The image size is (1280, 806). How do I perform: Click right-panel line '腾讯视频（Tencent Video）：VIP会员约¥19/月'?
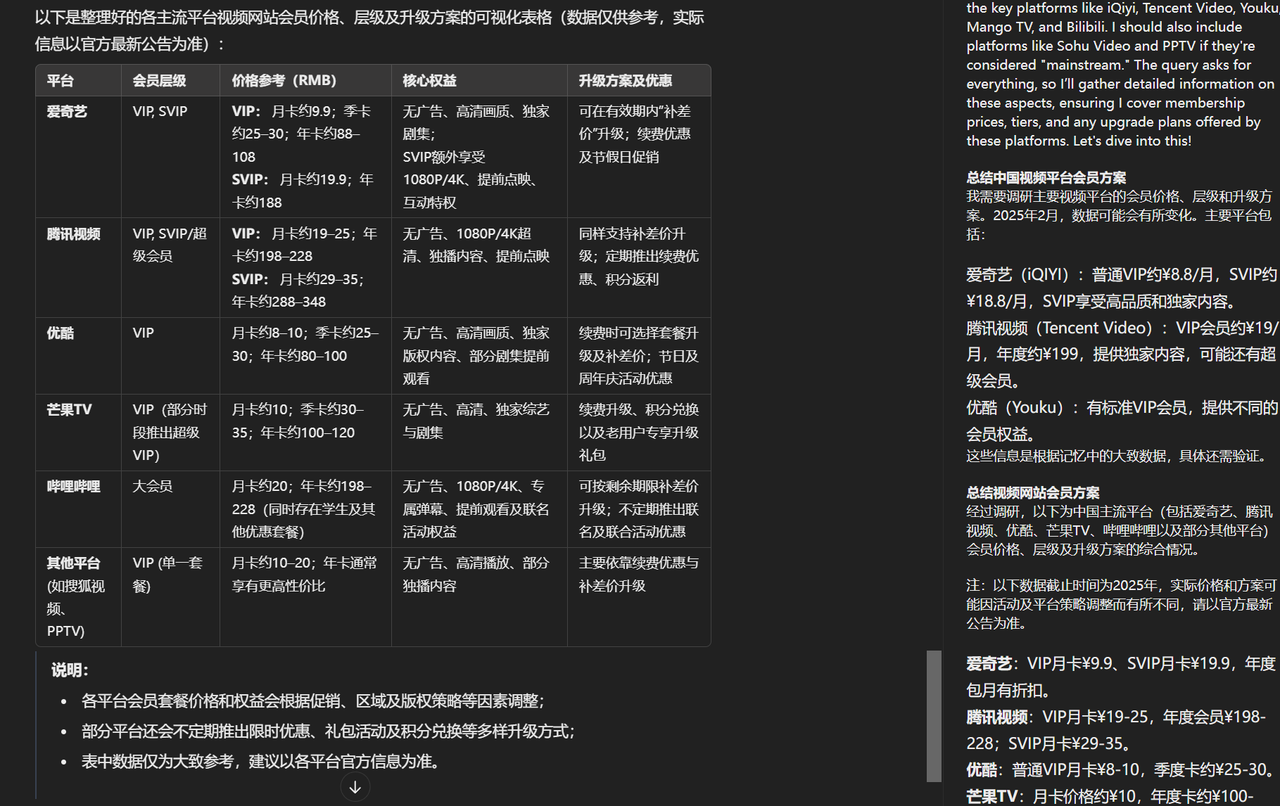coord(1122,354)
